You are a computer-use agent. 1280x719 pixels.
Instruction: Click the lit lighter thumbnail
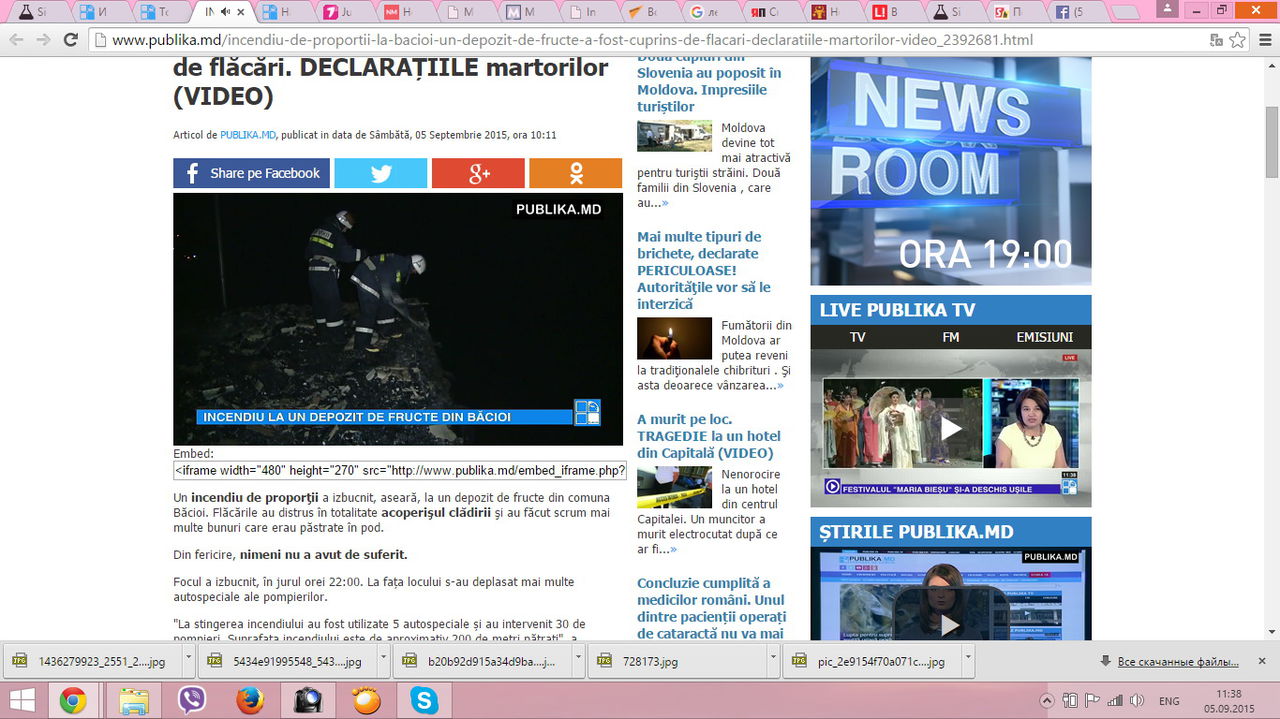674,338
